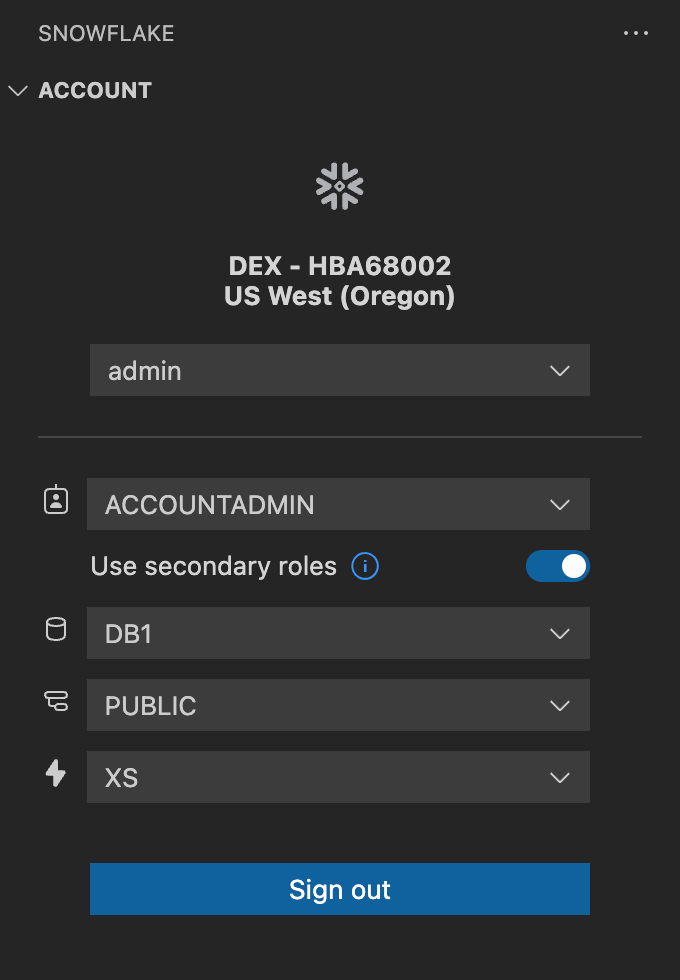The width and height of the screenshot is (680, 980).
Task: Open the XS warehouse size dropdown
Action: click(339, 777)
